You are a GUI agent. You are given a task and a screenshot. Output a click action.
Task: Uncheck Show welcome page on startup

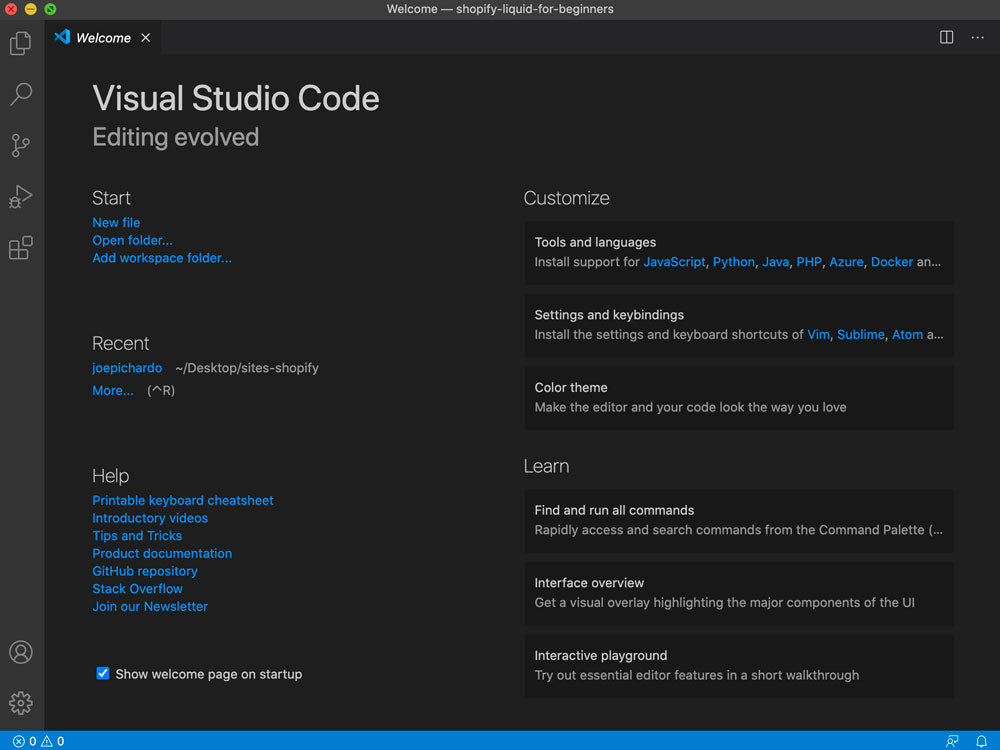click(102, 674)
